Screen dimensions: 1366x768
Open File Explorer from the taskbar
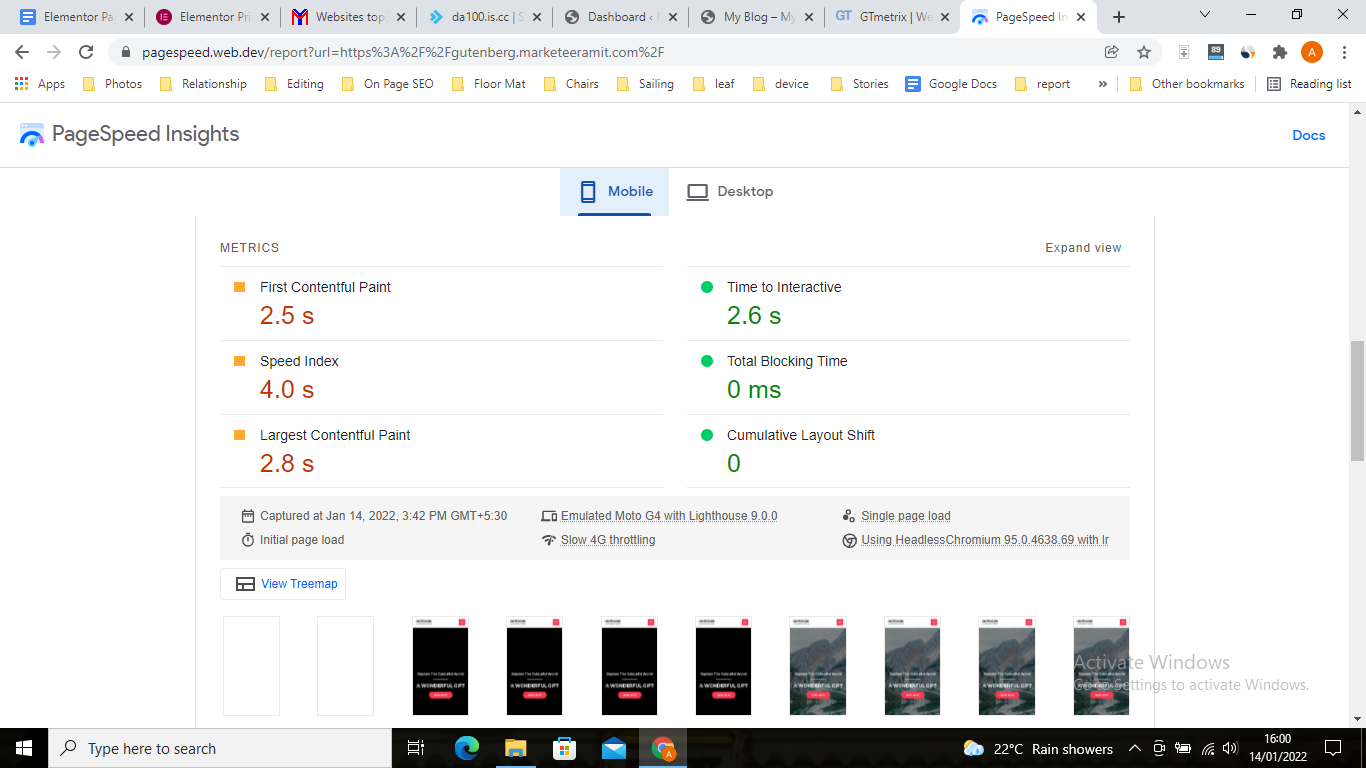516,748
